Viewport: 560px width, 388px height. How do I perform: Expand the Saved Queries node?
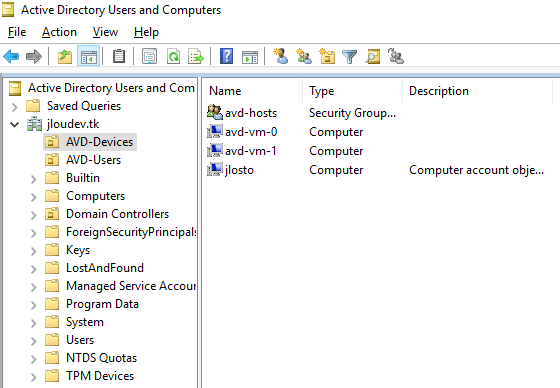(15, 107)
